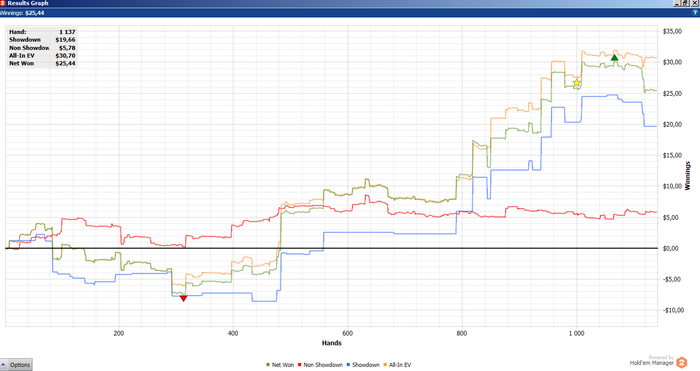700x371 pixels.
Task: Click the Winnings: $25,44 header text
Action: pos(22,13)
